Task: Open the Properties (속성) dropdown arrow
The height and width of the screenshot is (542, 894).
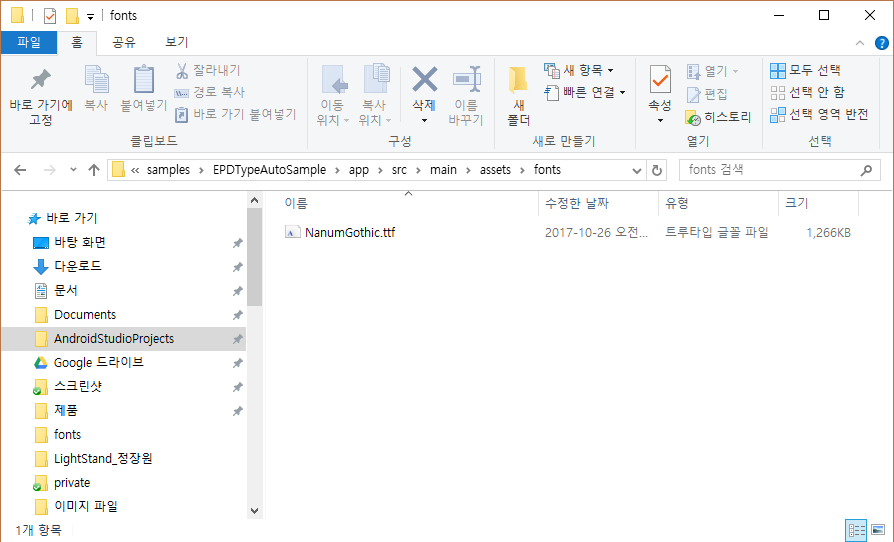Action: click(x=660, y=120)
